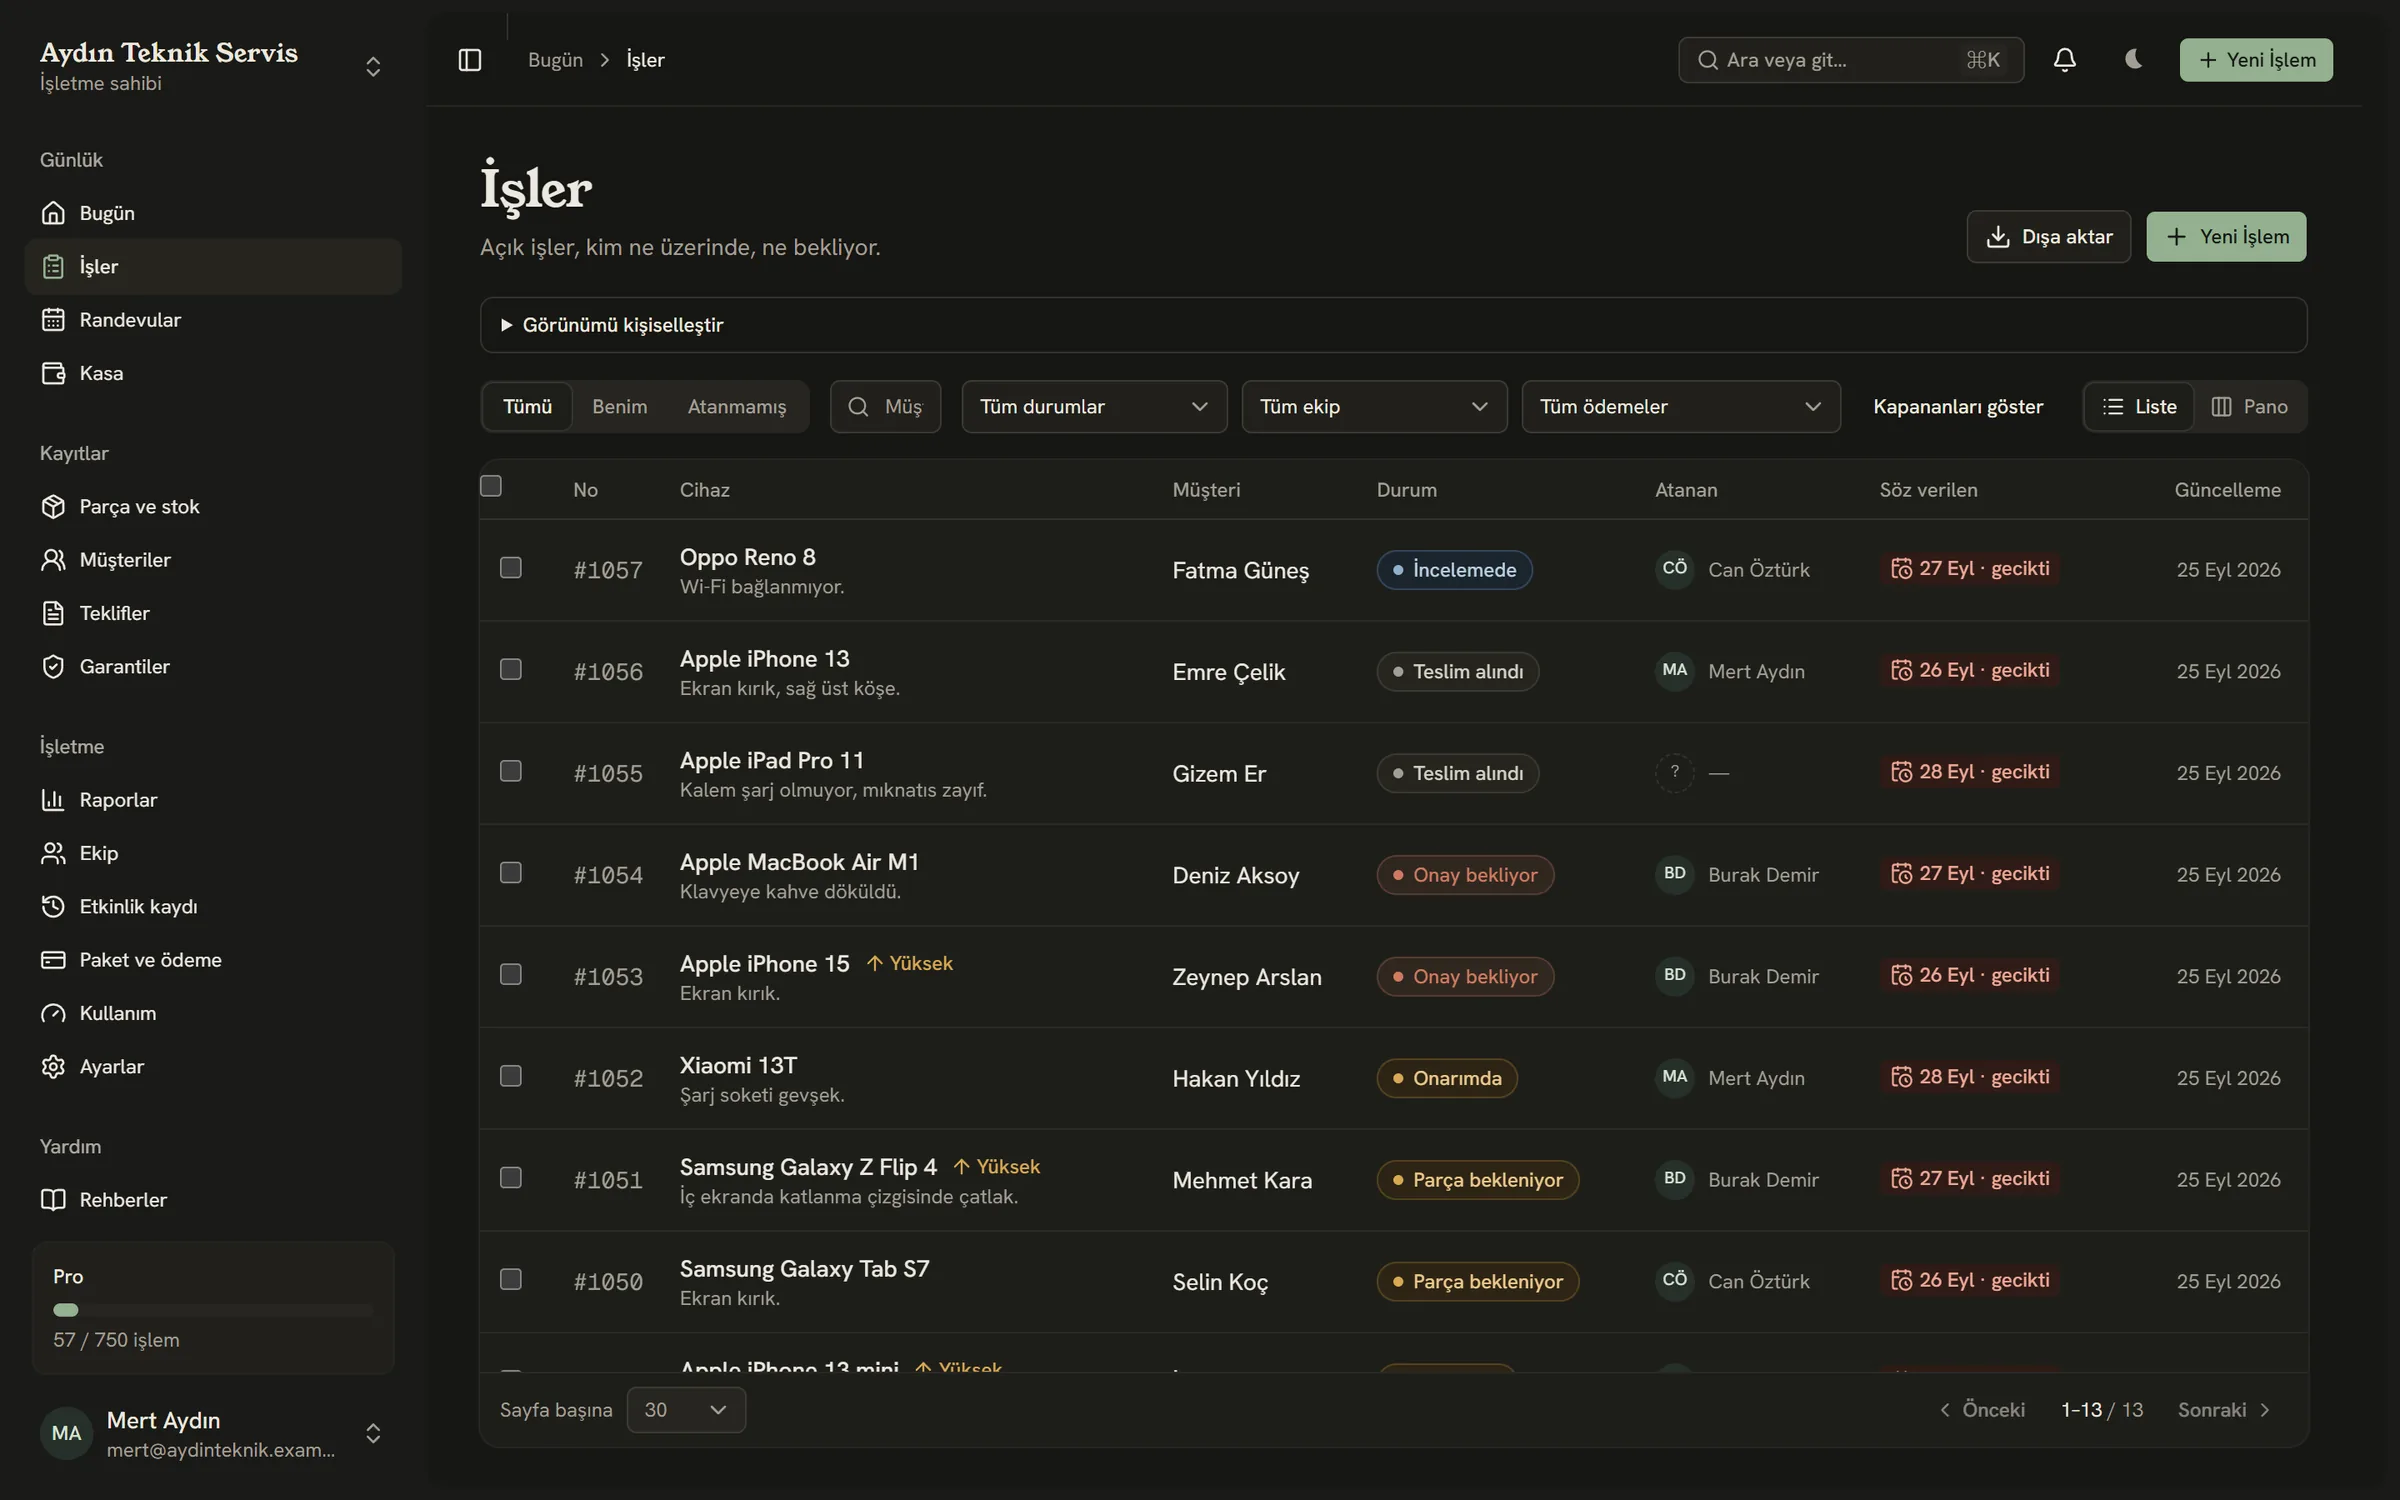This screenshot has height=1500, width=2400.
Task: Open notifications bell
Action: (x=2064, y=60)
